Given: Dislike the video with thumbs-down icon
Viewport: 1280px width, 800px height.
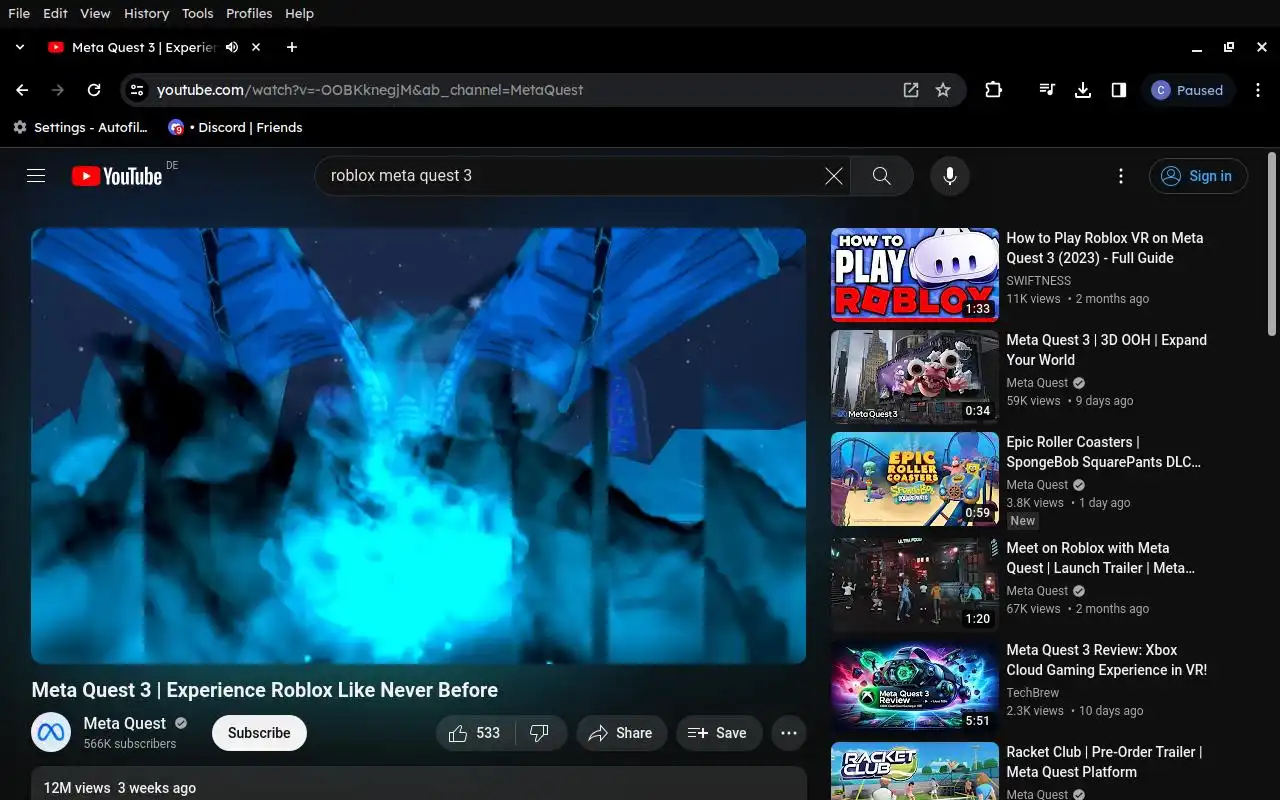Looking at the screenshot, I should (540, 733).
